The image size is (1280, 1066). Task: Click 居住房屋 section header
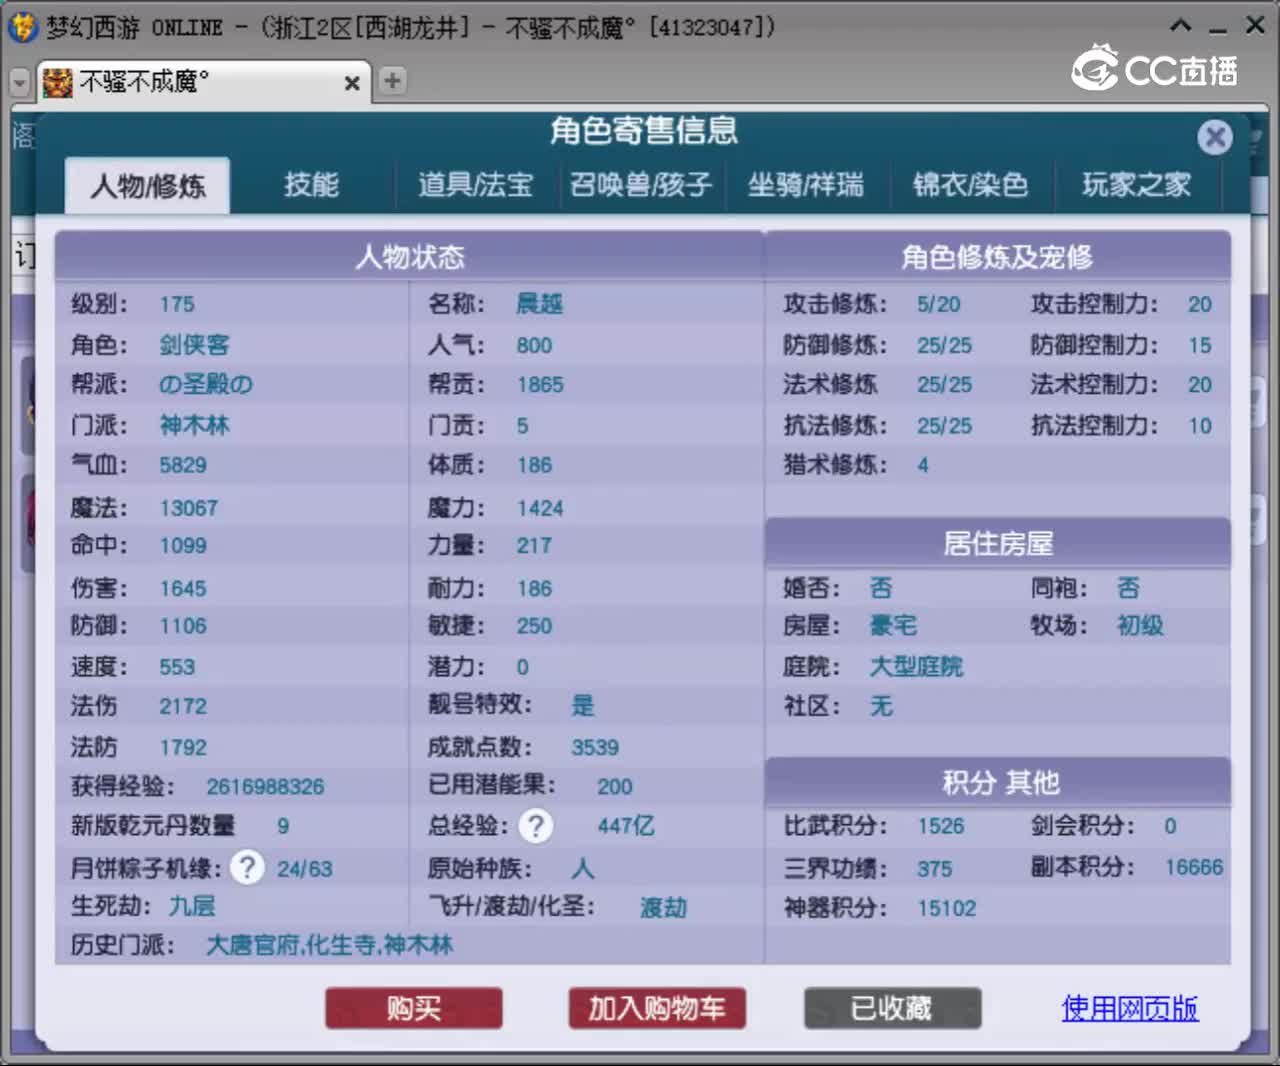[x=997, y=544]
